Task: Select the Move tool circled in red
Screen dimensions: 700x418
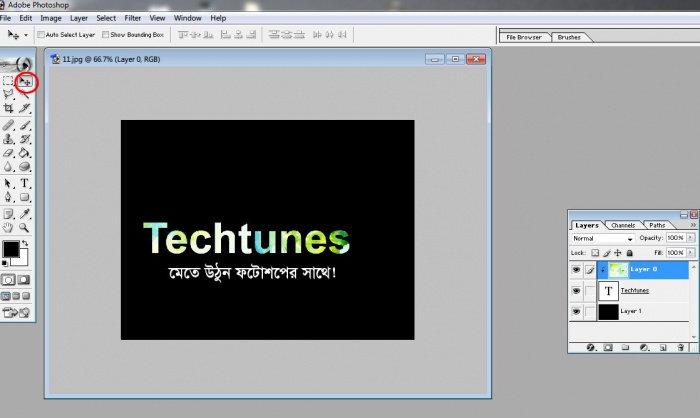Action: [x=26, y=80]
